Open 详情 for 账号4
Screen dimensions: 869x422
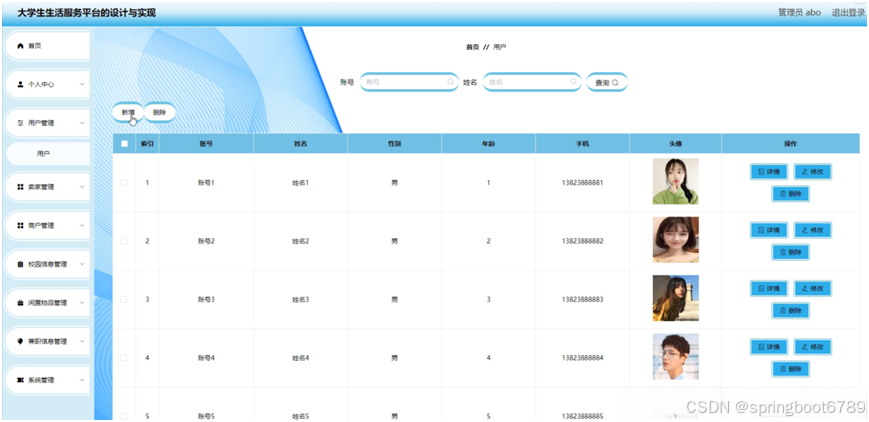[769, 347]
